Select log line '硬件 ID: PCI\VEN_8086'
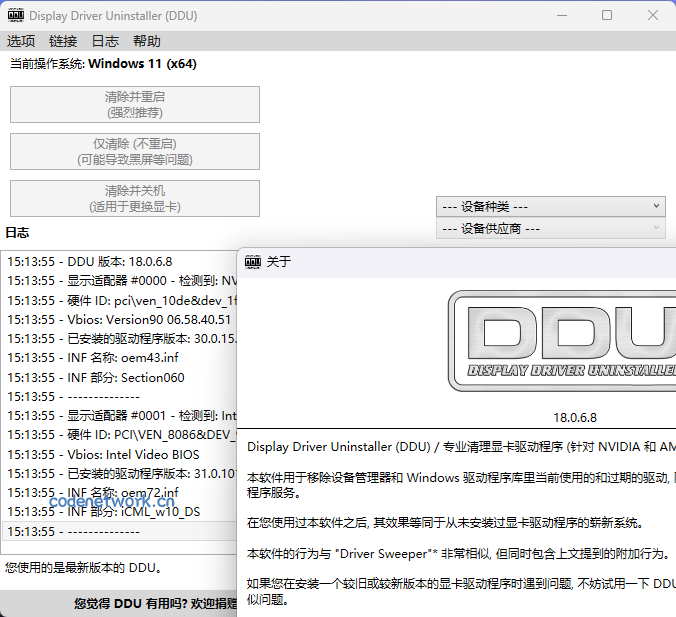676x617 pixels. [119, 435]
